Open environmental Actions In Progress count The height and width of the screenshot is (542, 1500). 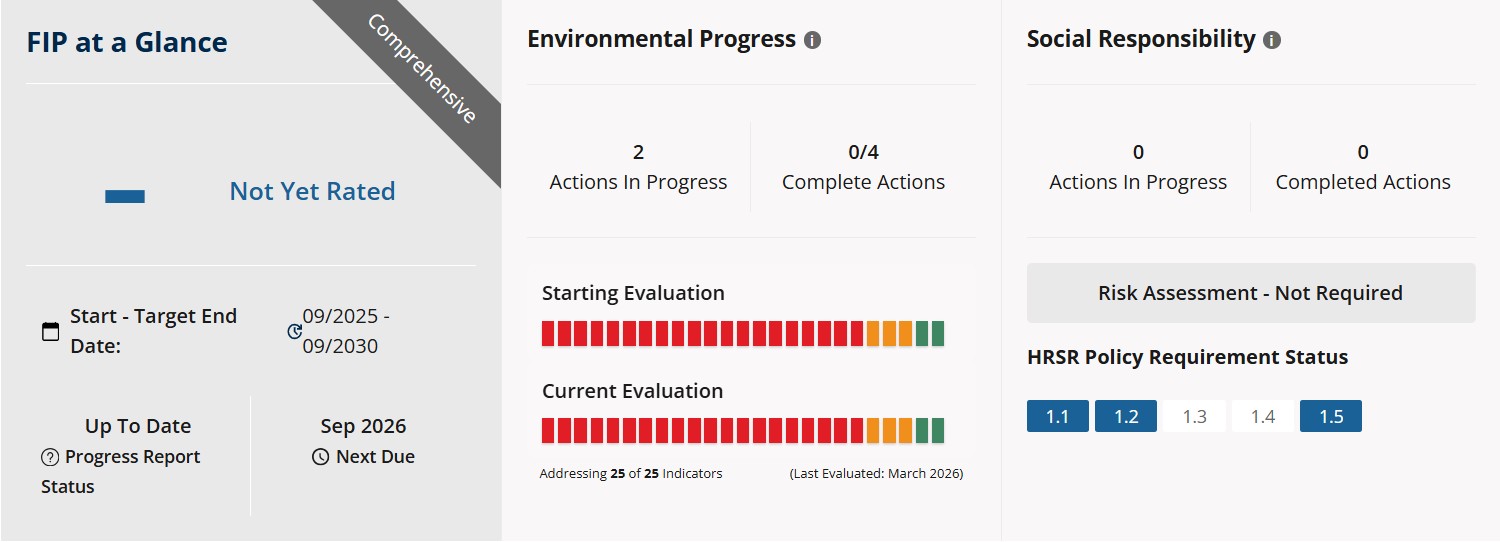click(x=638, y=167)
